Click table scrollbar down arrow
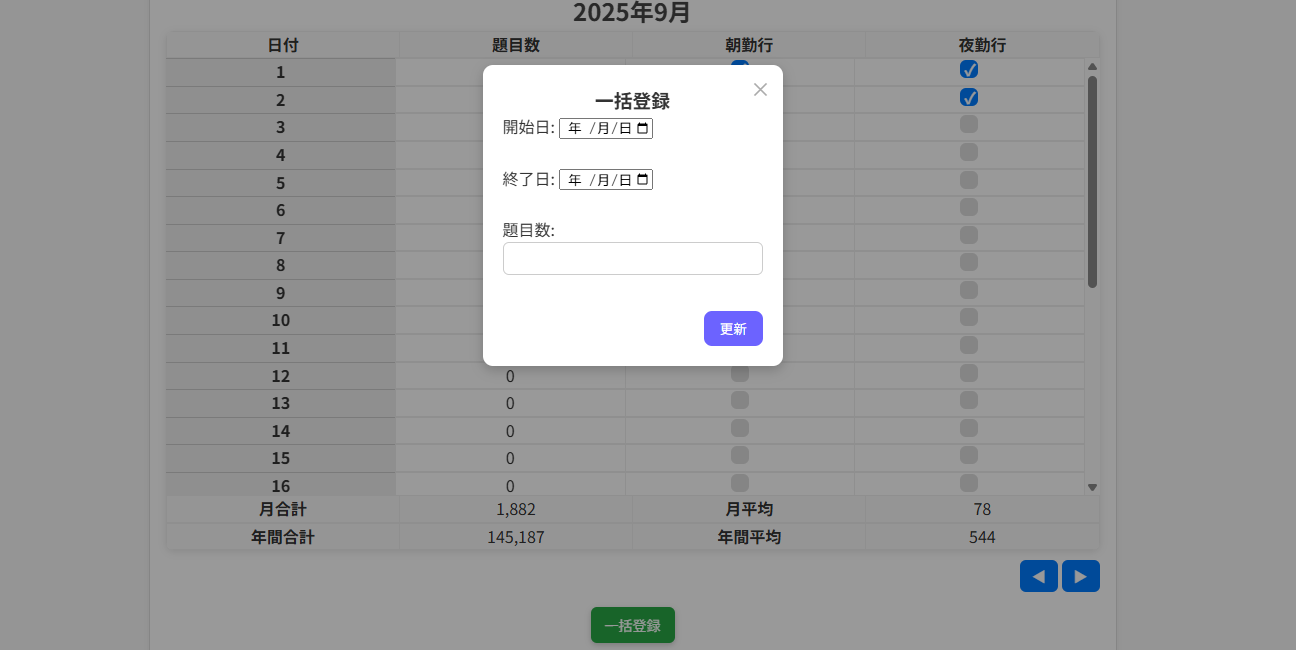 [1092, 487]
